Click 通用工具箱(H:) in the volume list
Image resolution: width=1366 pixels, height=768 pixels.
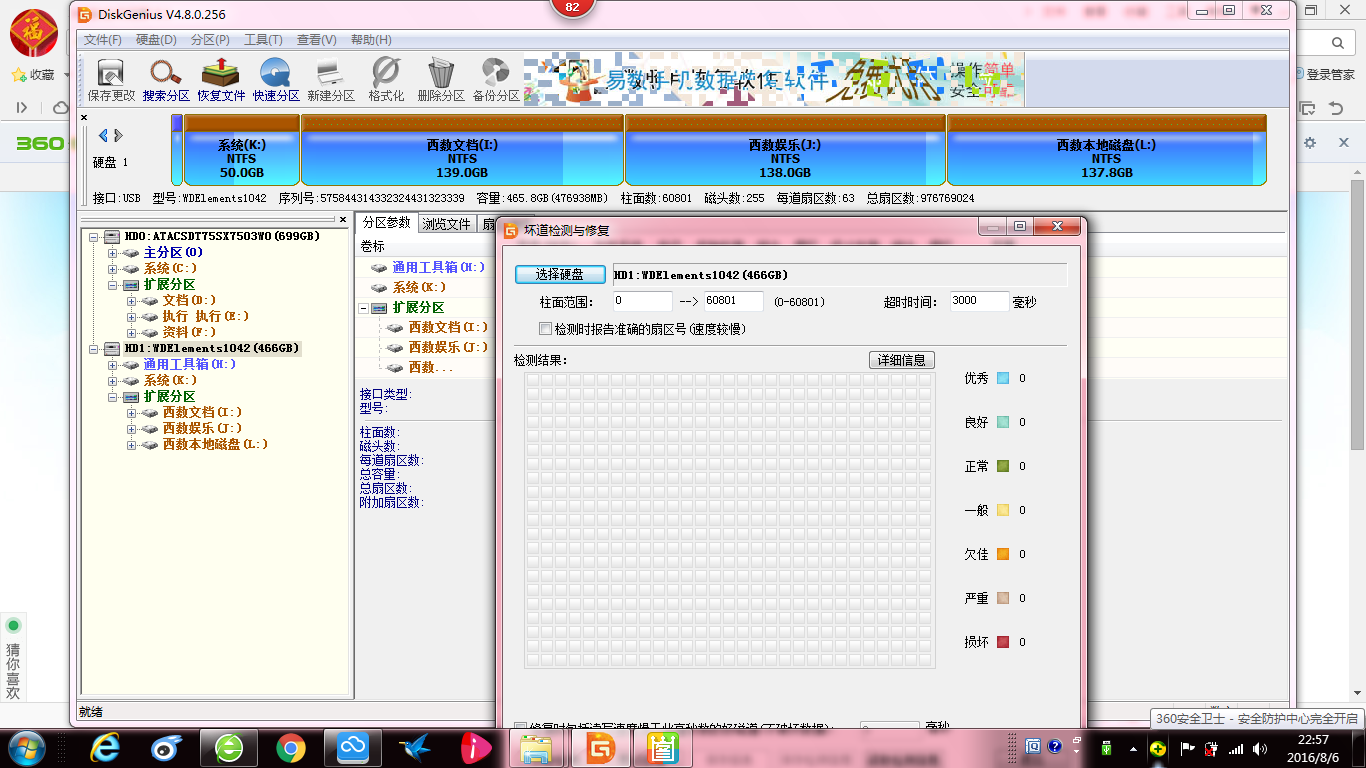coord(438,268)
